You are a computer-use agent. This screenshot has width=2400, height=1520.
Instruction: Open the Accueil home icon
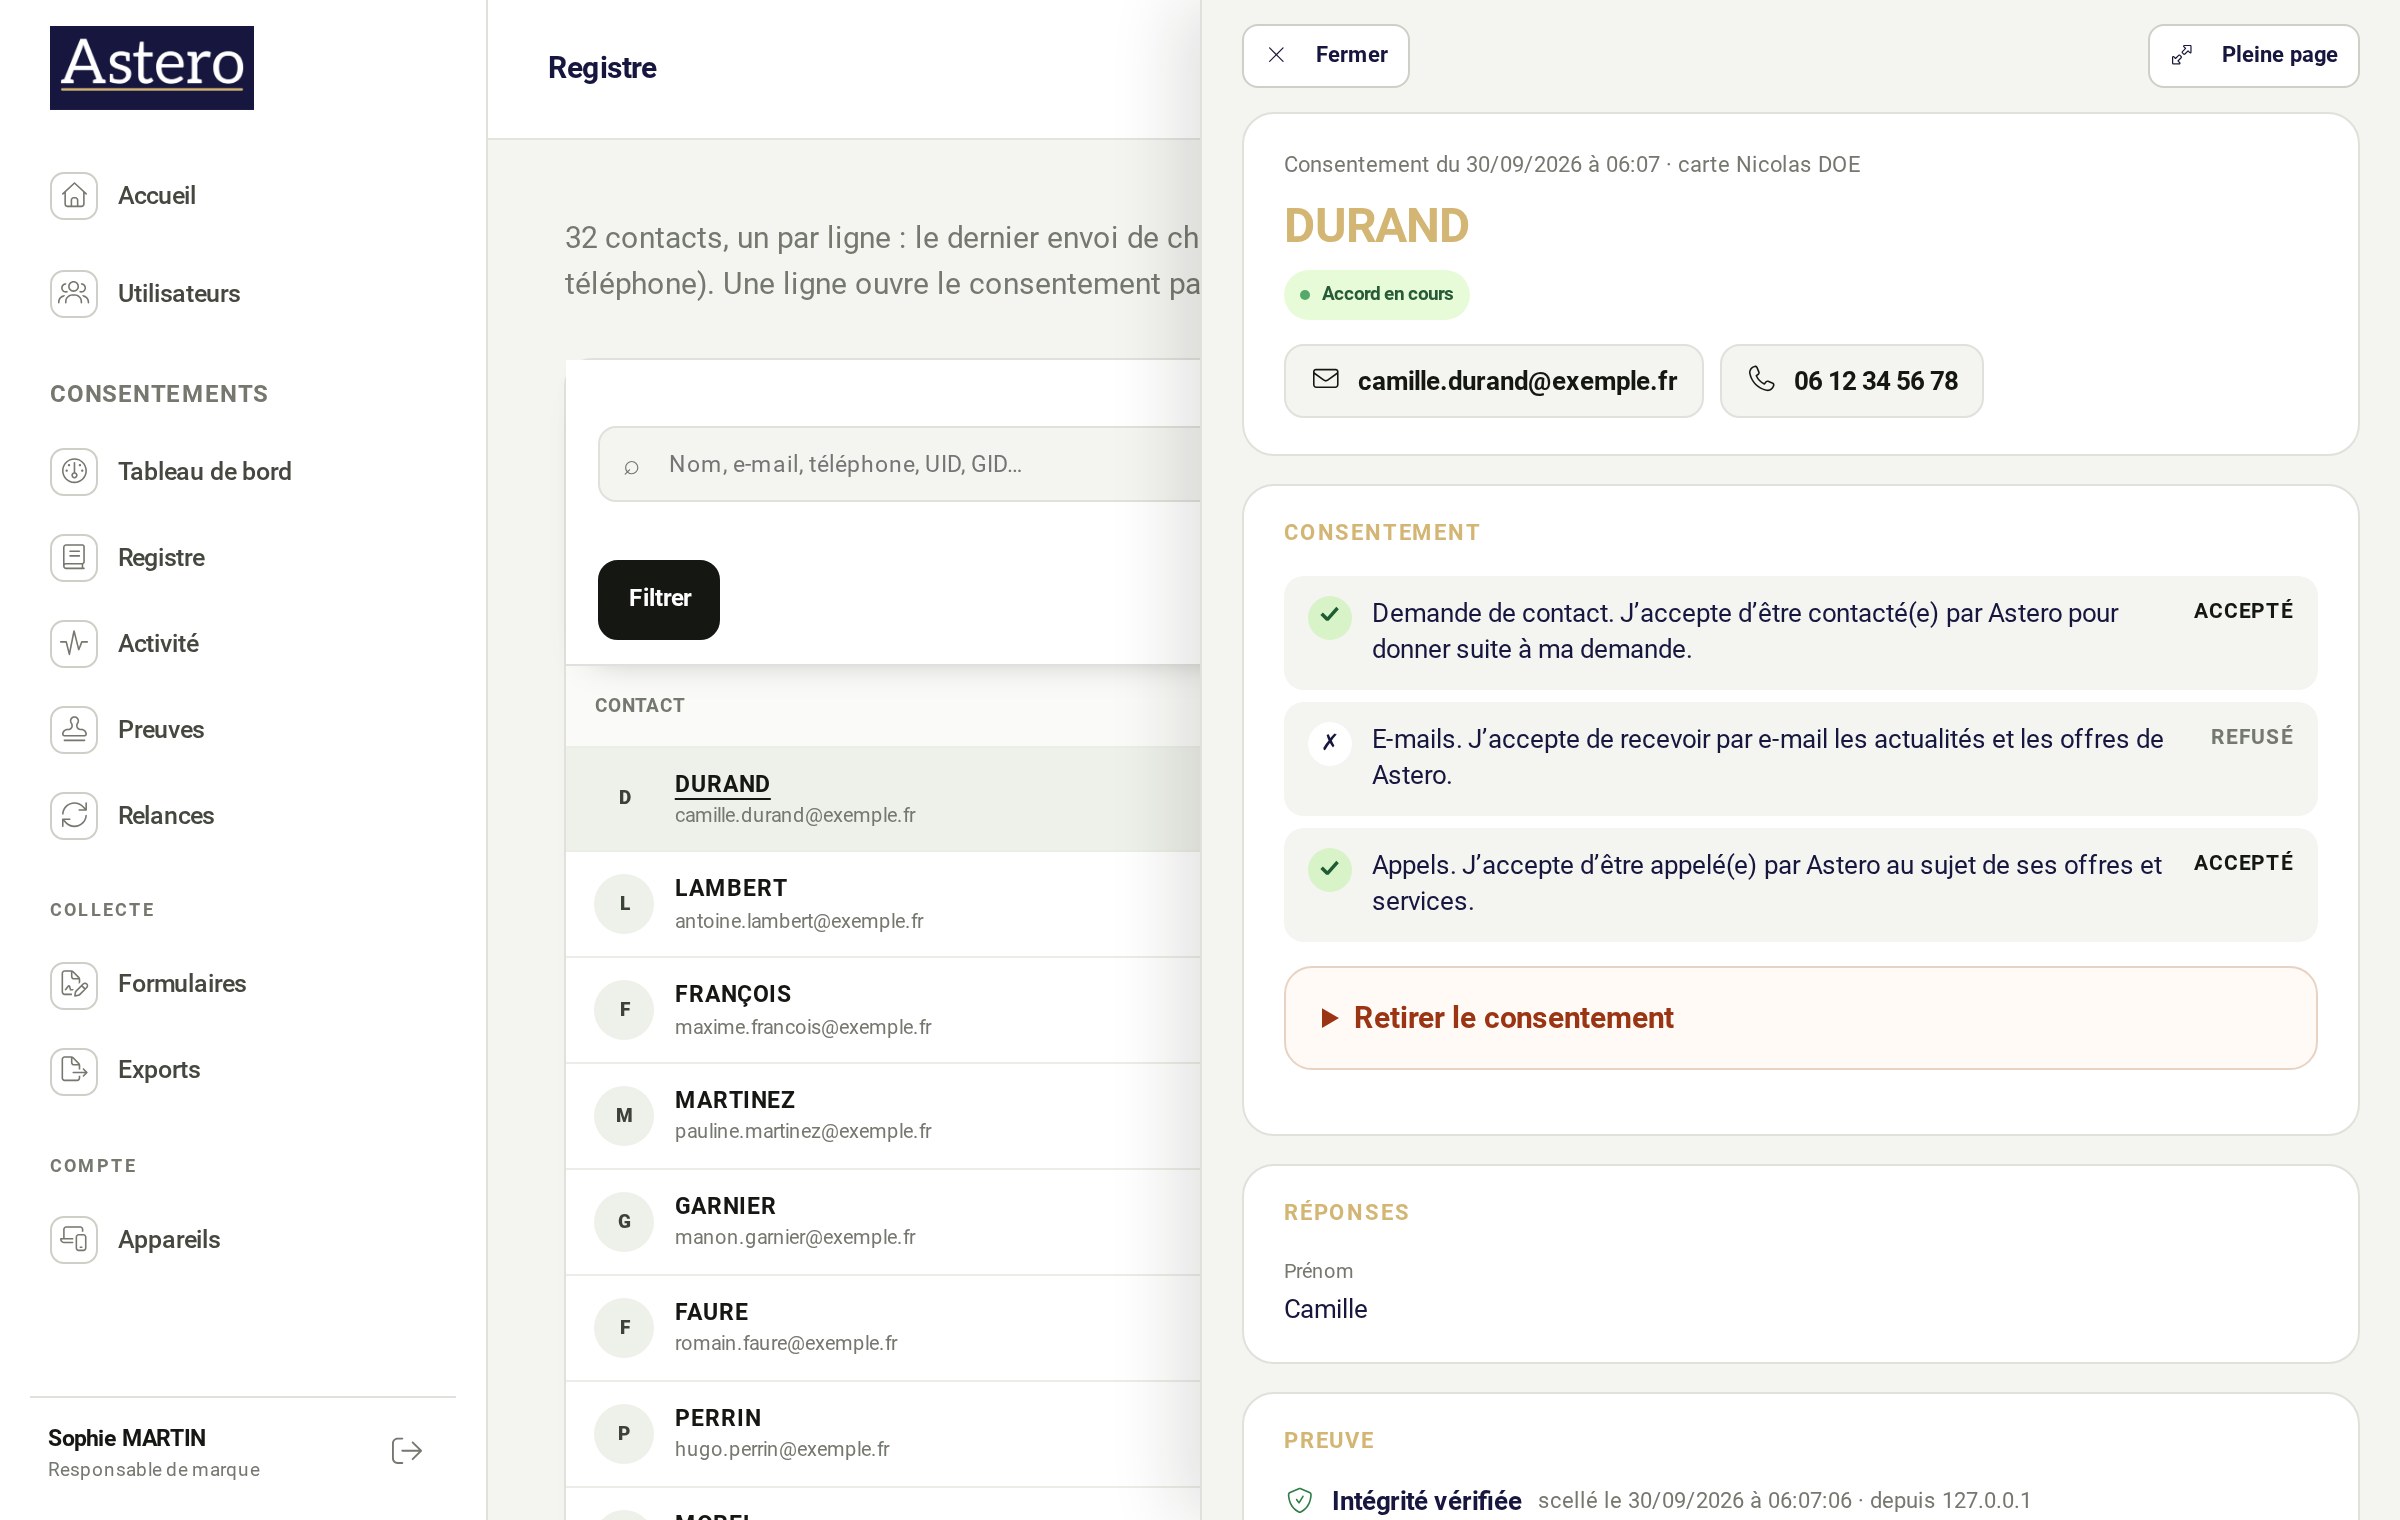click(x=74, y=195)
